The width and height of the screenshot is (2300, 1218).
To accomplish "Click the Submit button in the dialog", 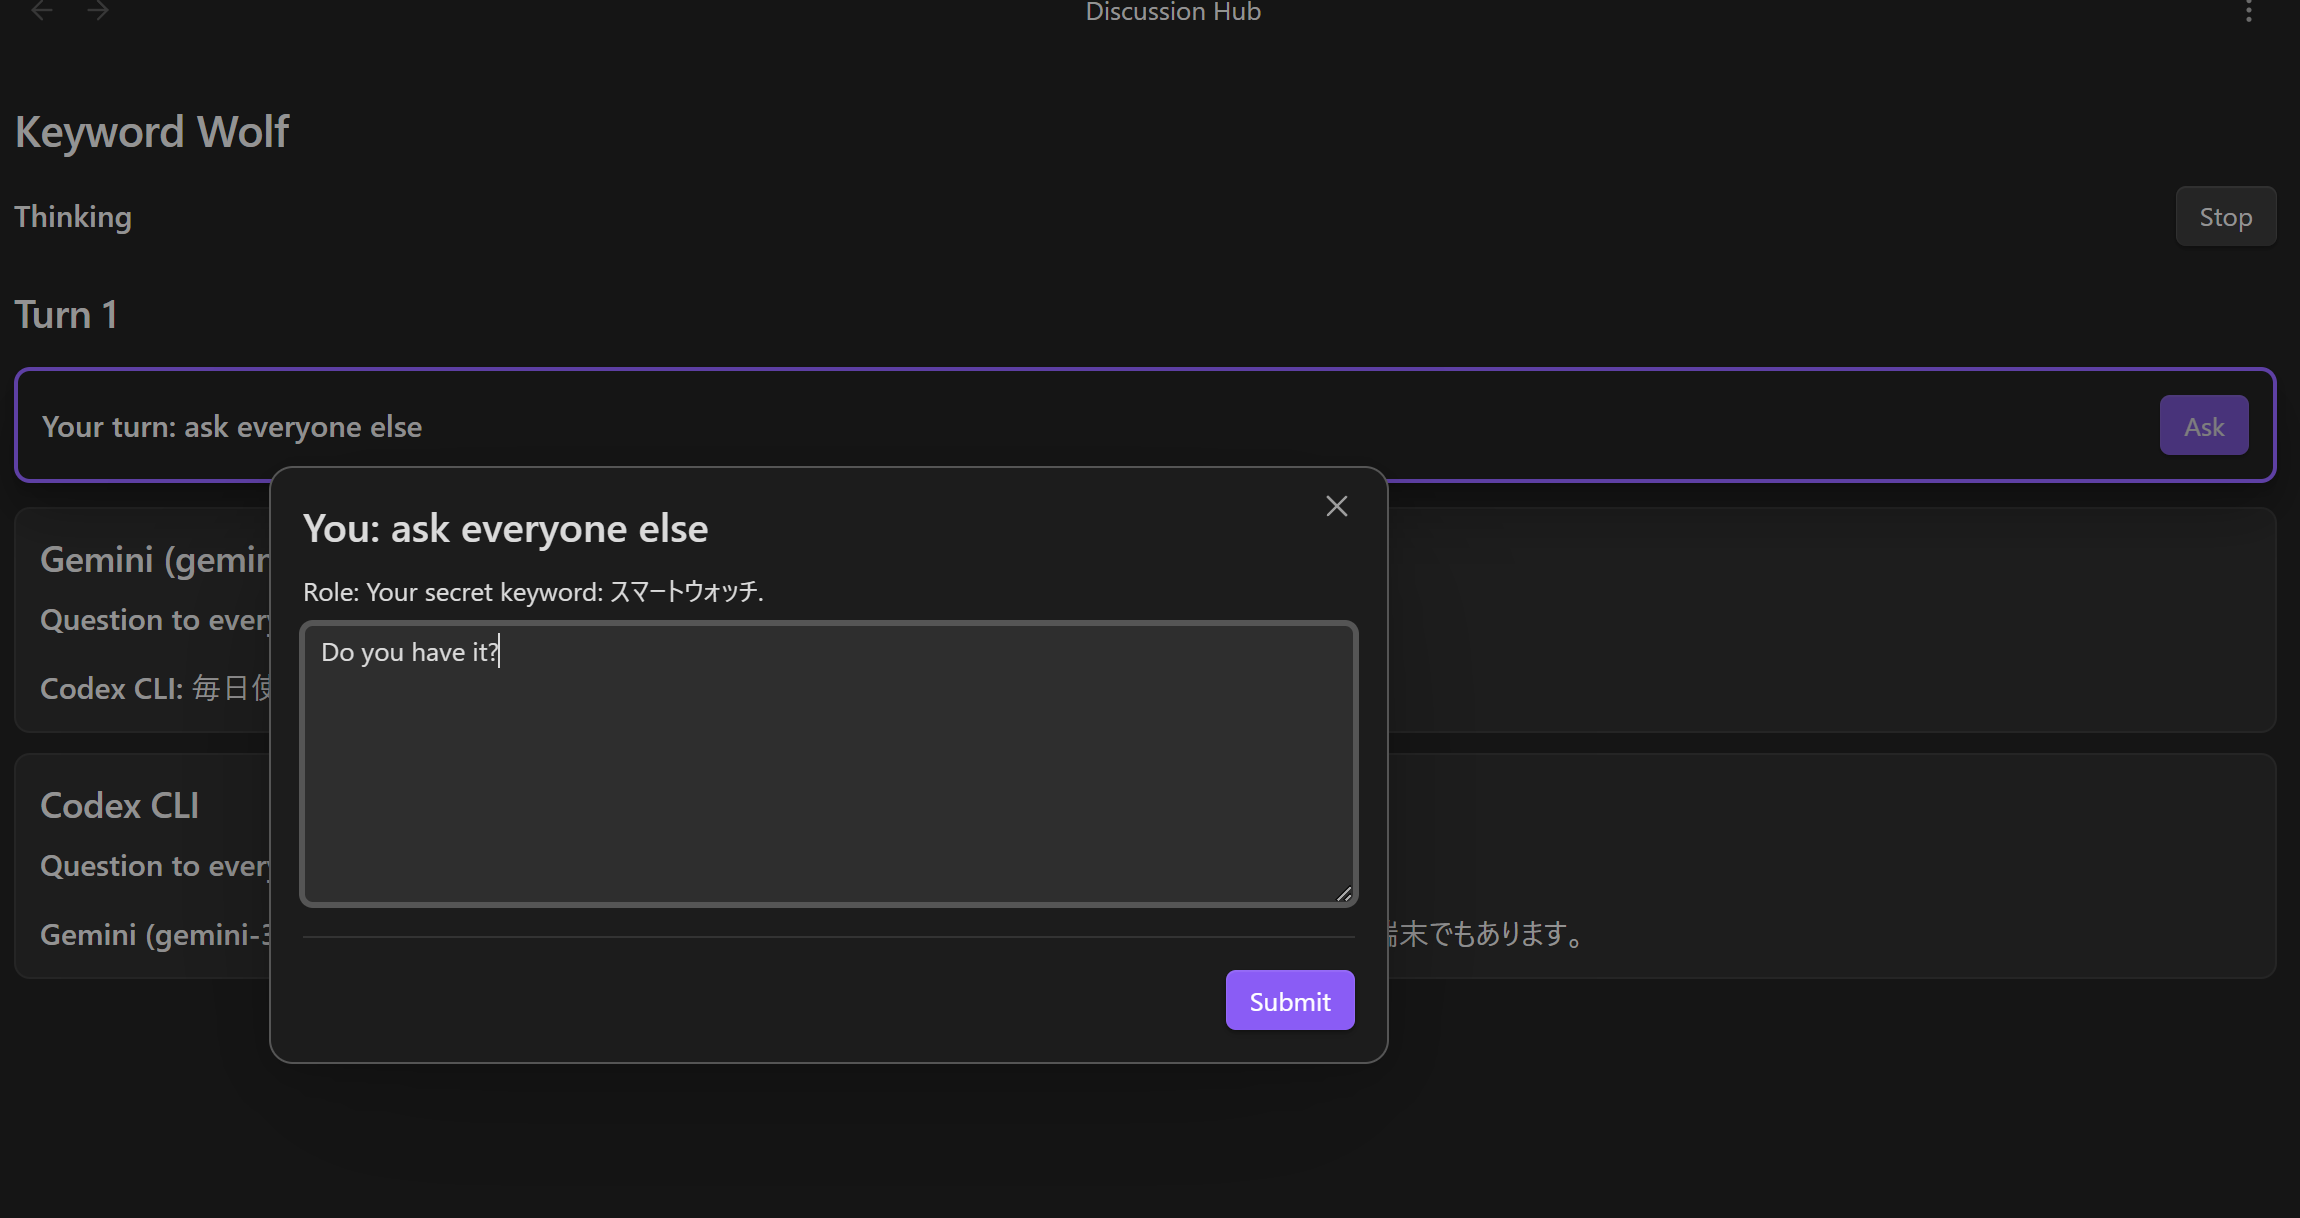I will point(1290,1000).
